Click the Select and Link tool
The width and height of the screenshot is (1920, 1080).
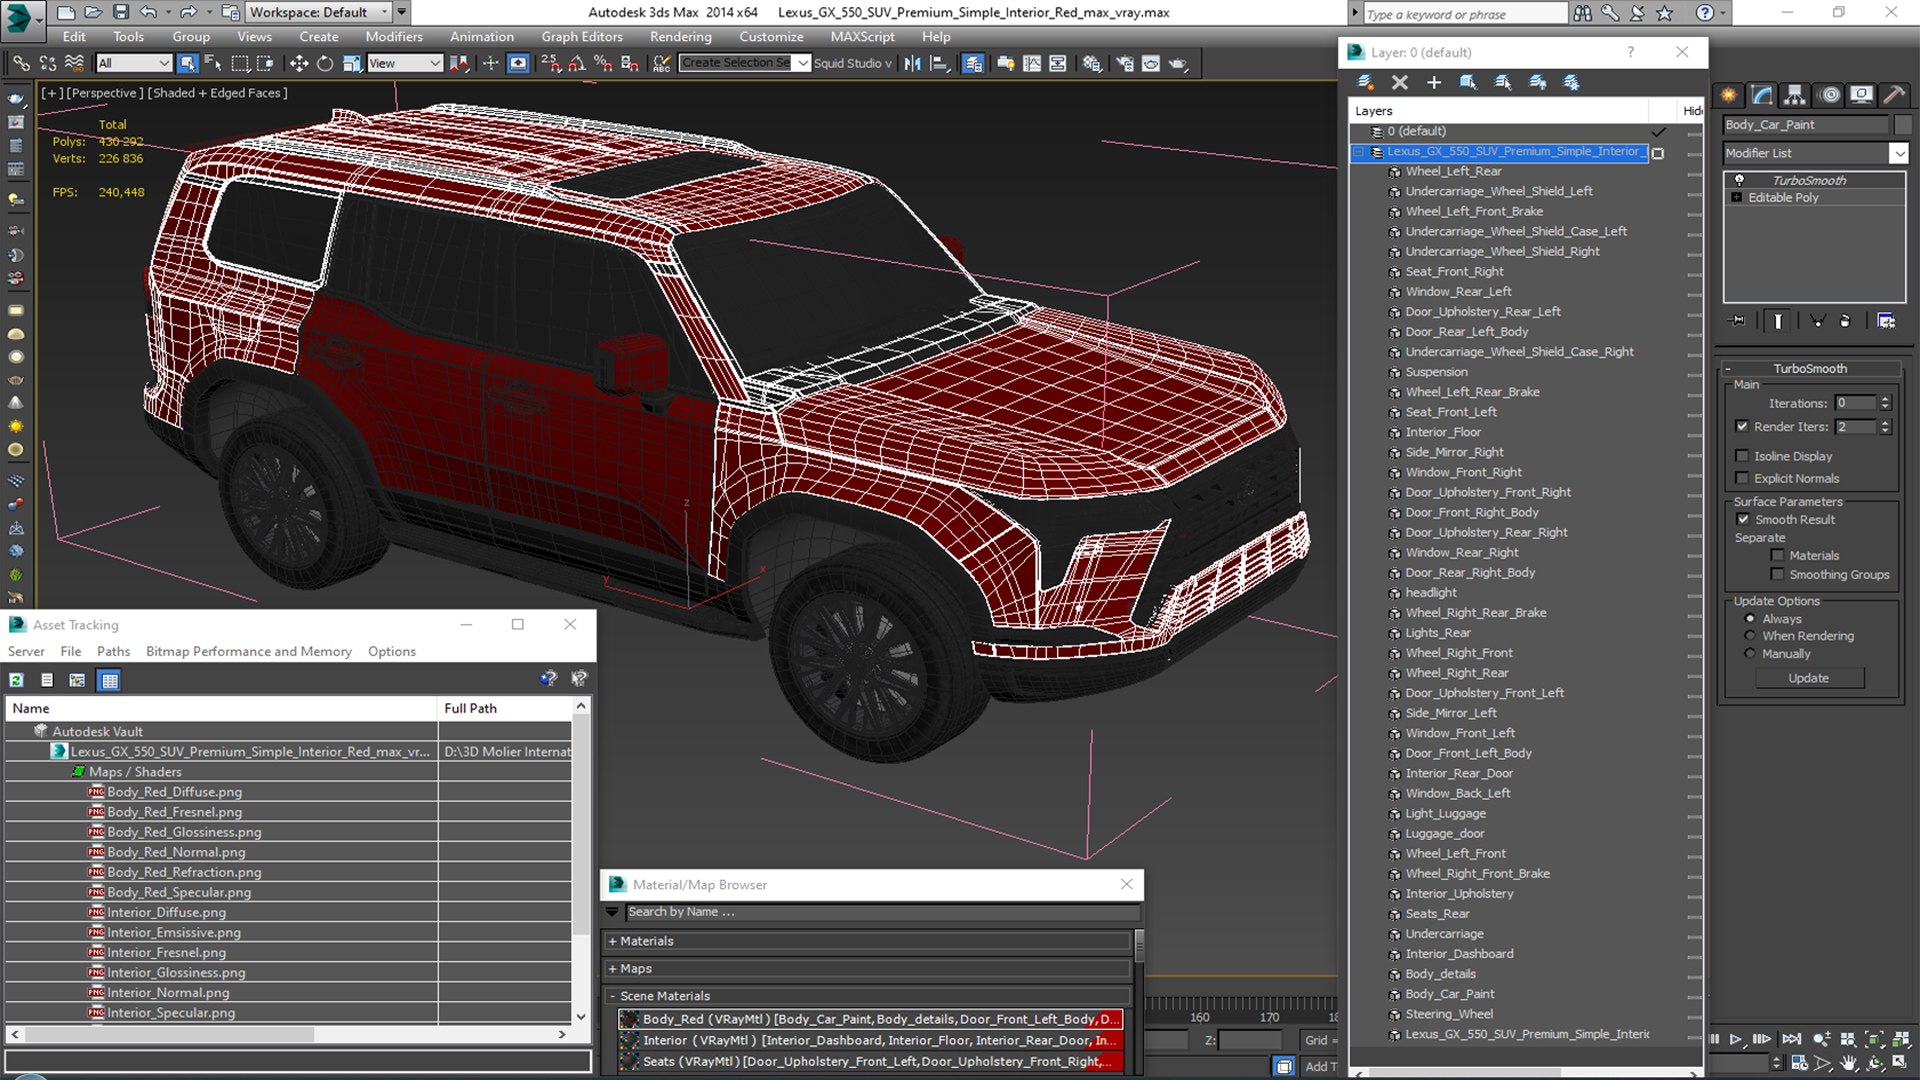pos(21,63)
